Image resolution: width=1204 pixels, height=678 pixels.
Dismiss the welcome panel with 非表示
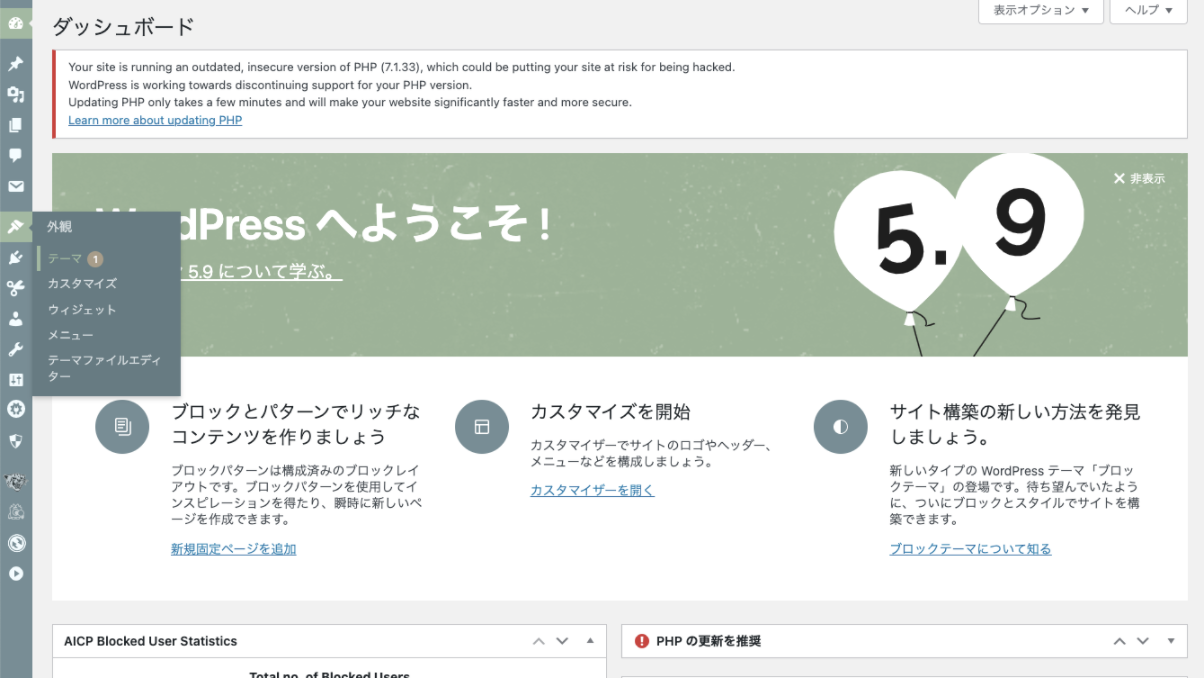tap(1139, 179)
